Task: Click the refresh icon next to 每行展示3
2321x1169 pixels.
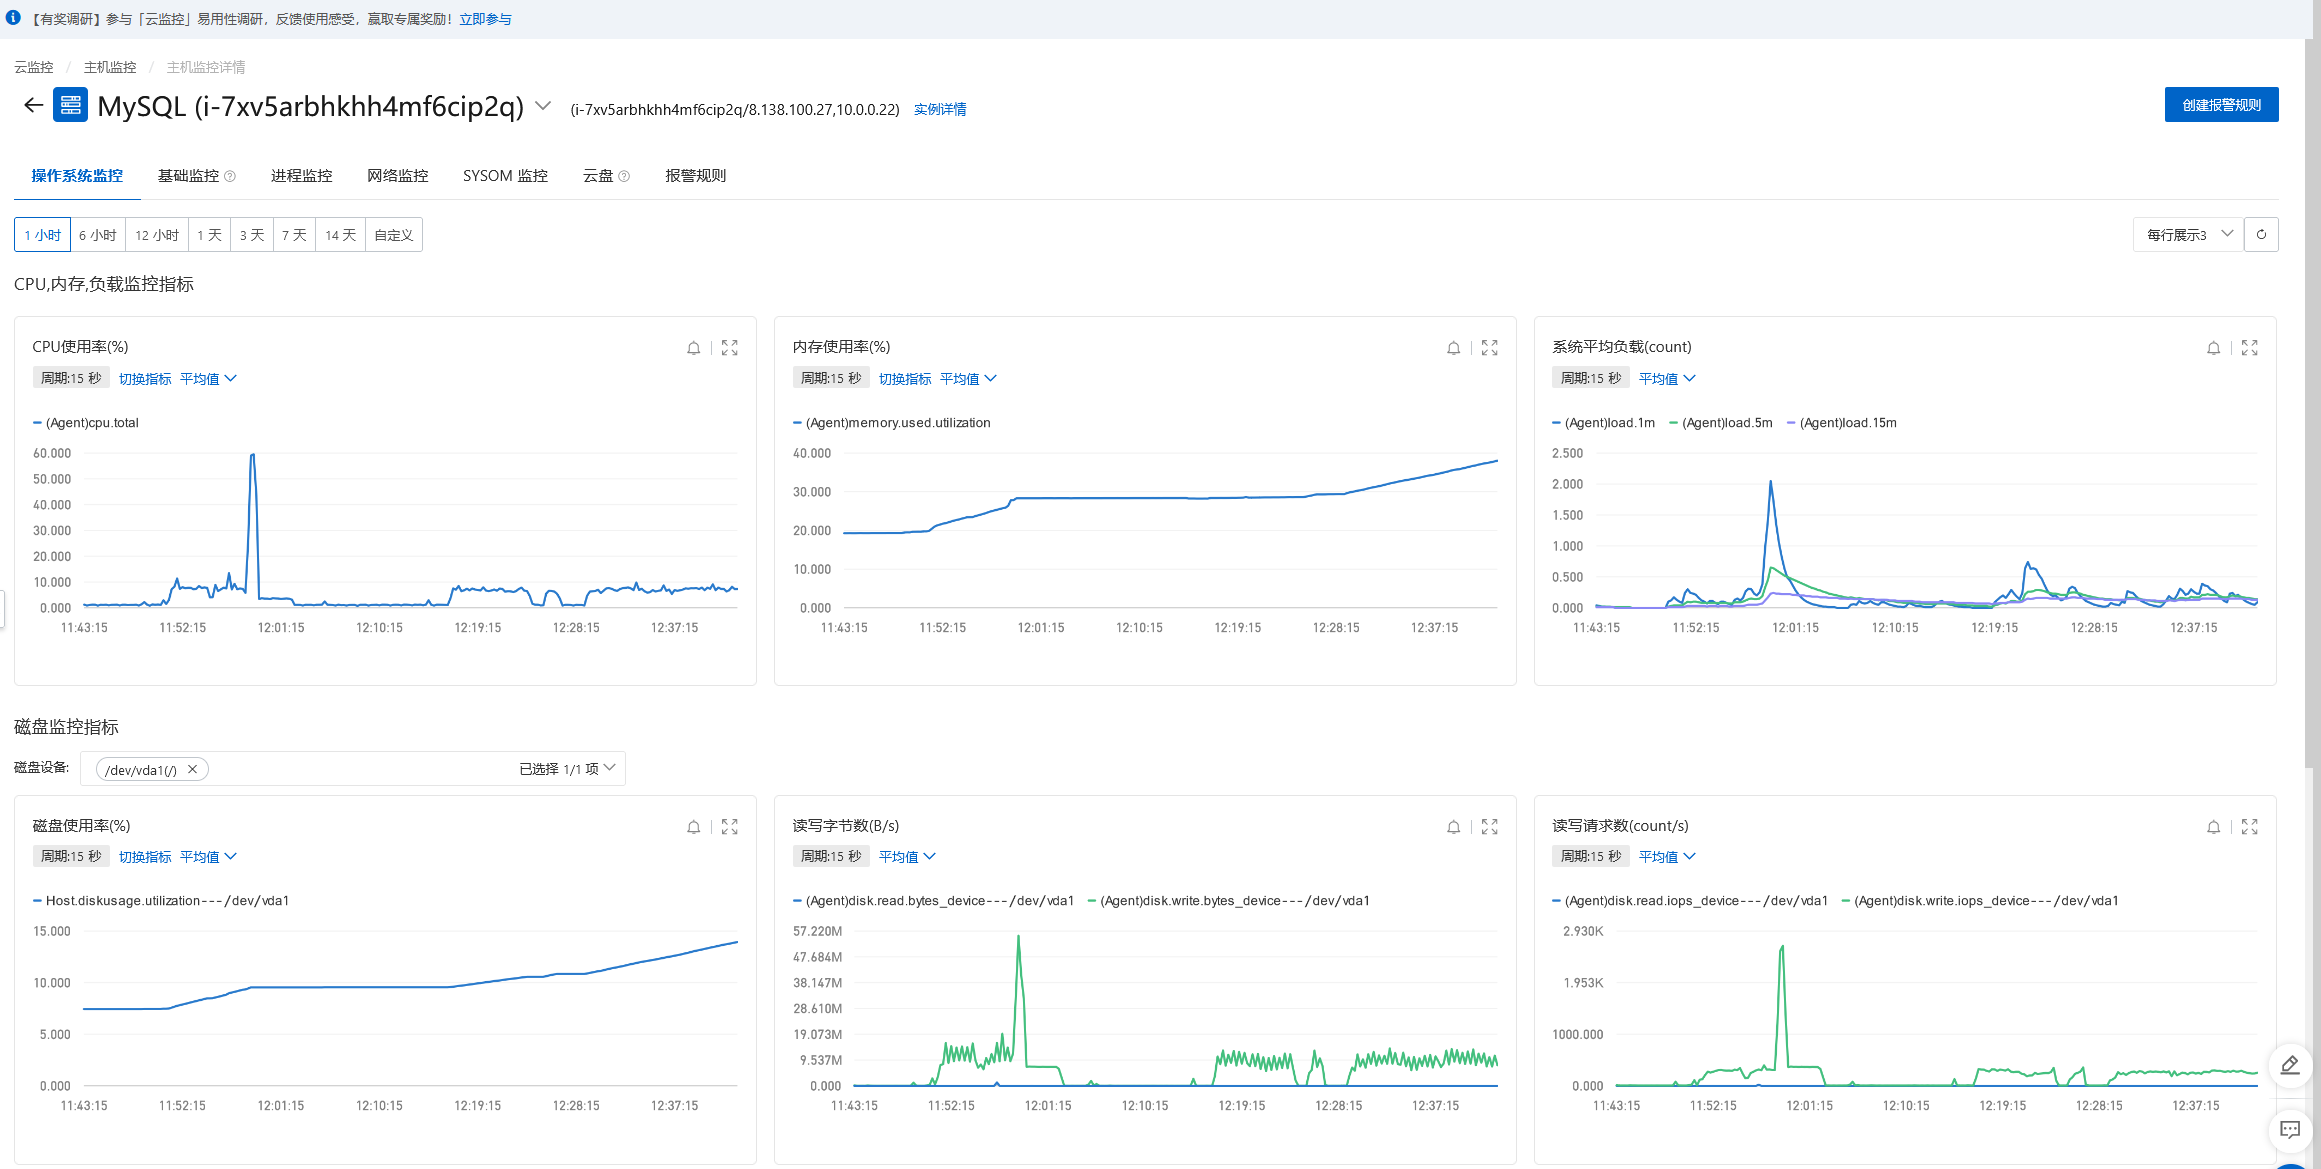Action: click(2261, 235)
